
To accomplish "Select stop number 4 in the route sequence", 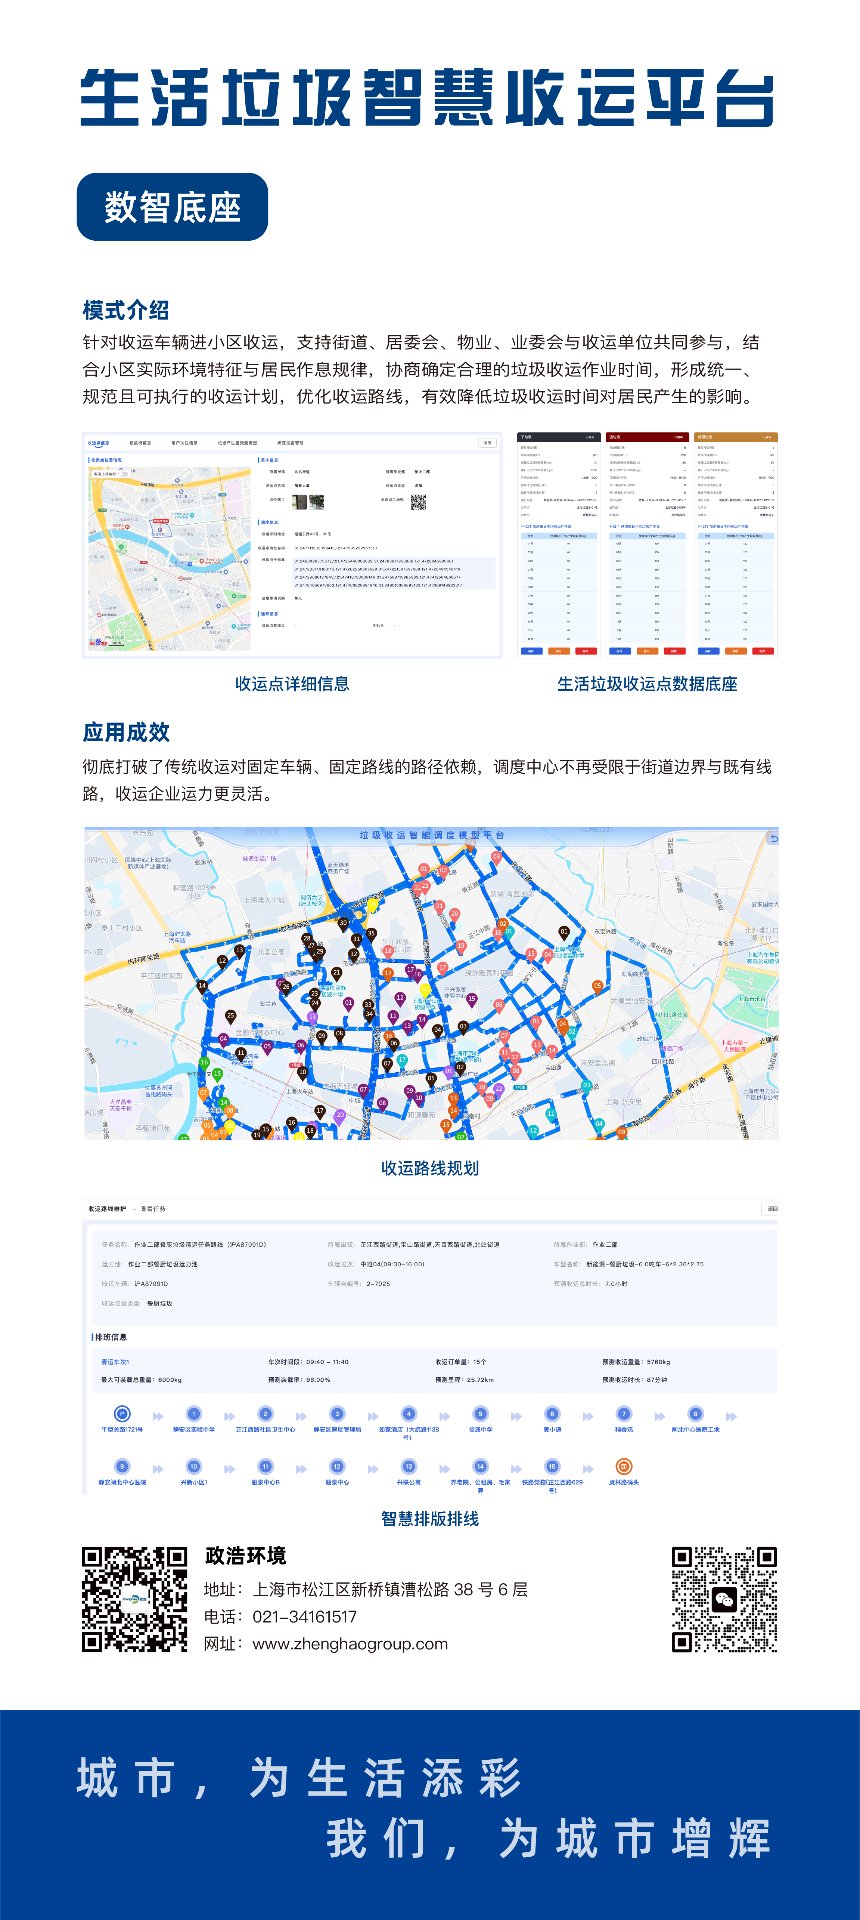I will pos(408,1414).
